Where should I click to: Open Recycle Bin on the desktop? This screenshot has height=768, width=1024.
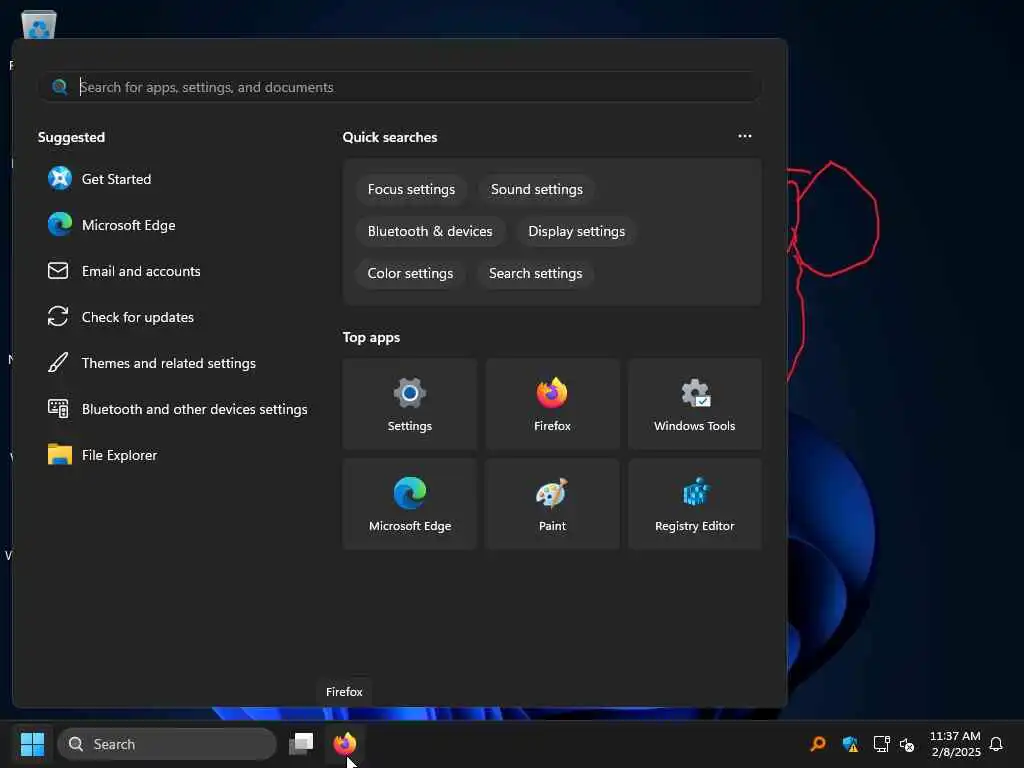39,25
